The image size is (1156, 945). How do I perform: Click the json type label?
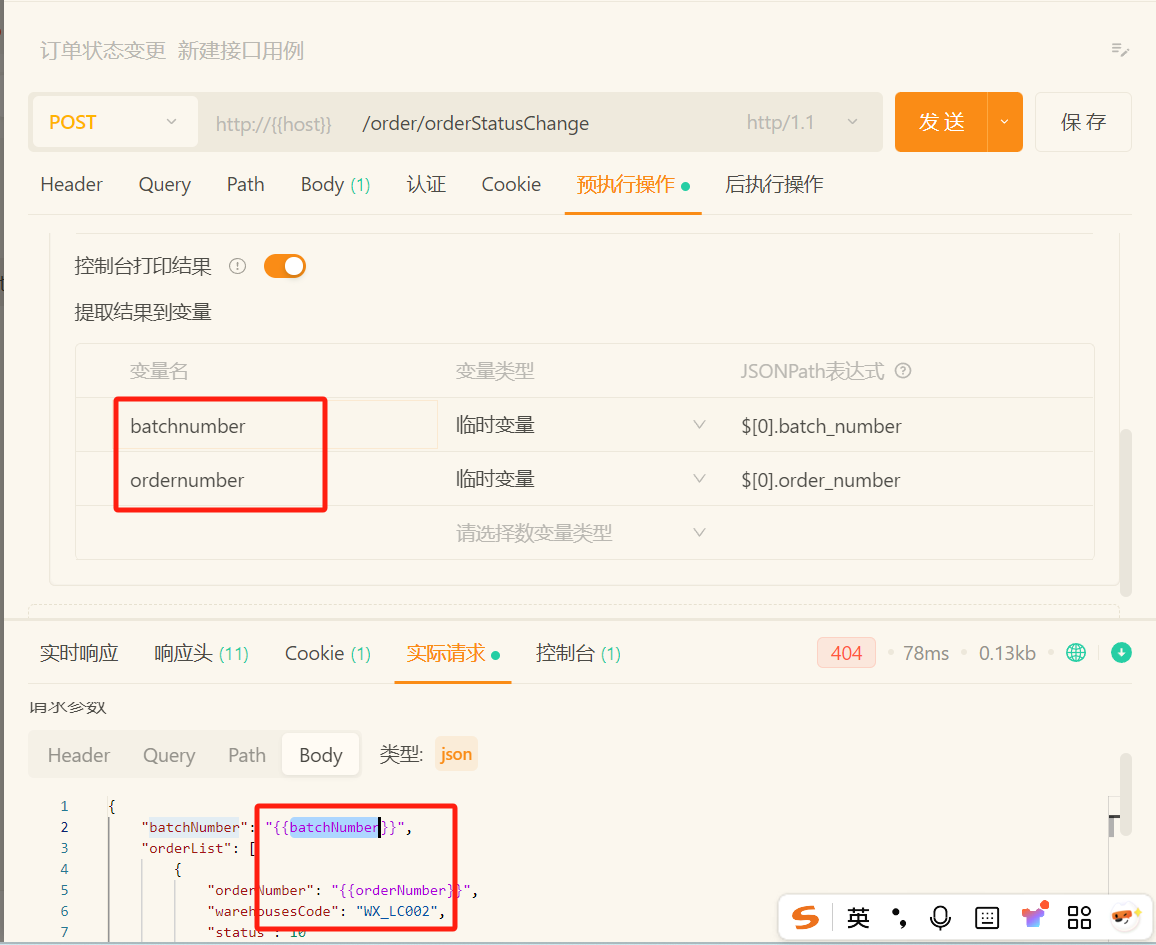[x=456, y=754]
